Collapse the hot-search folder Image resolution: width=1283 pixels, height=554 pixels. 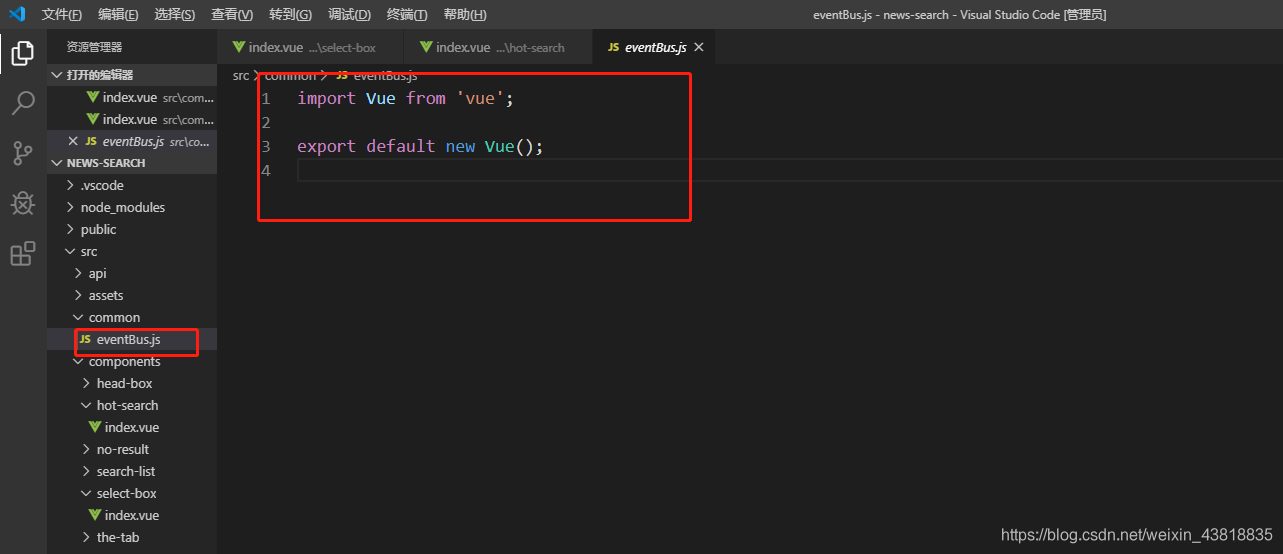[132, 405]
